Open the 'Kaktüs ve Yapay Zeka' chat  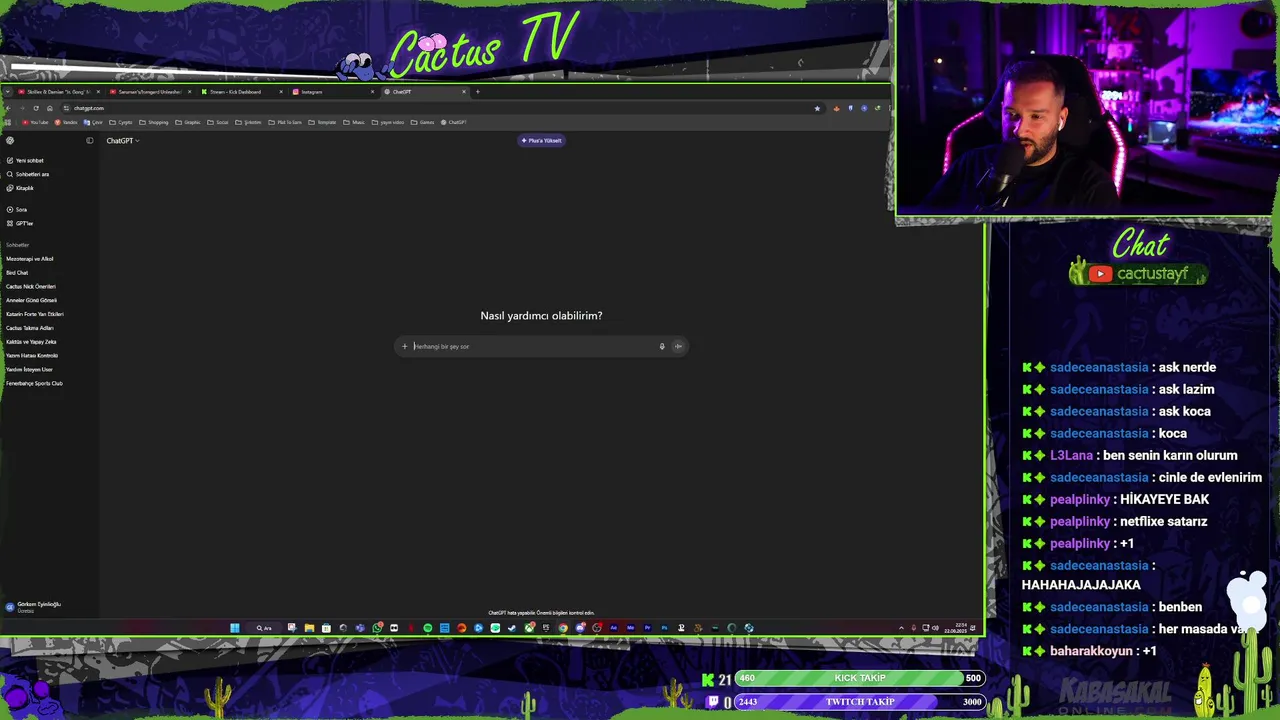(x=31, y=342)
